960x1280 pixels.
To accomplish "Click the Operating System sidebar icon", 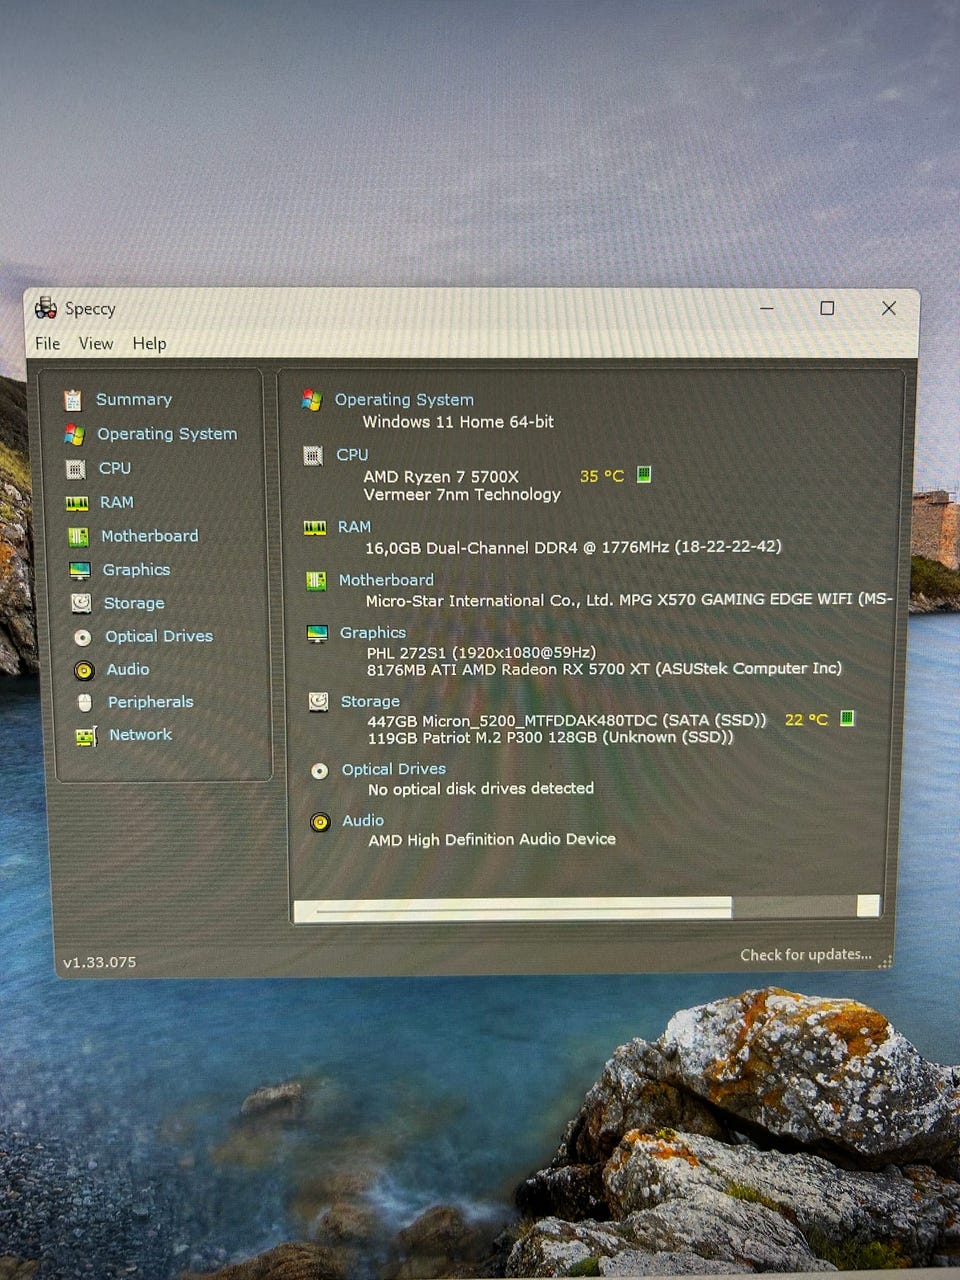I will pos(74,434).
